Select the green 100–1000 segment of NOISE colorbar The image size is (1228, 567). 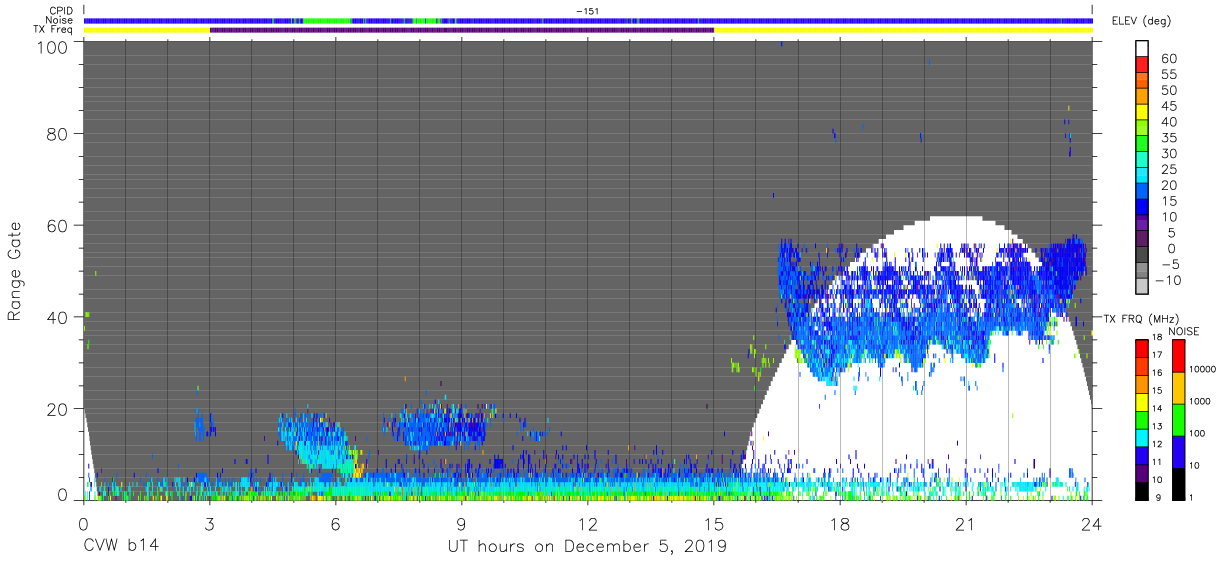point(1178,419)
